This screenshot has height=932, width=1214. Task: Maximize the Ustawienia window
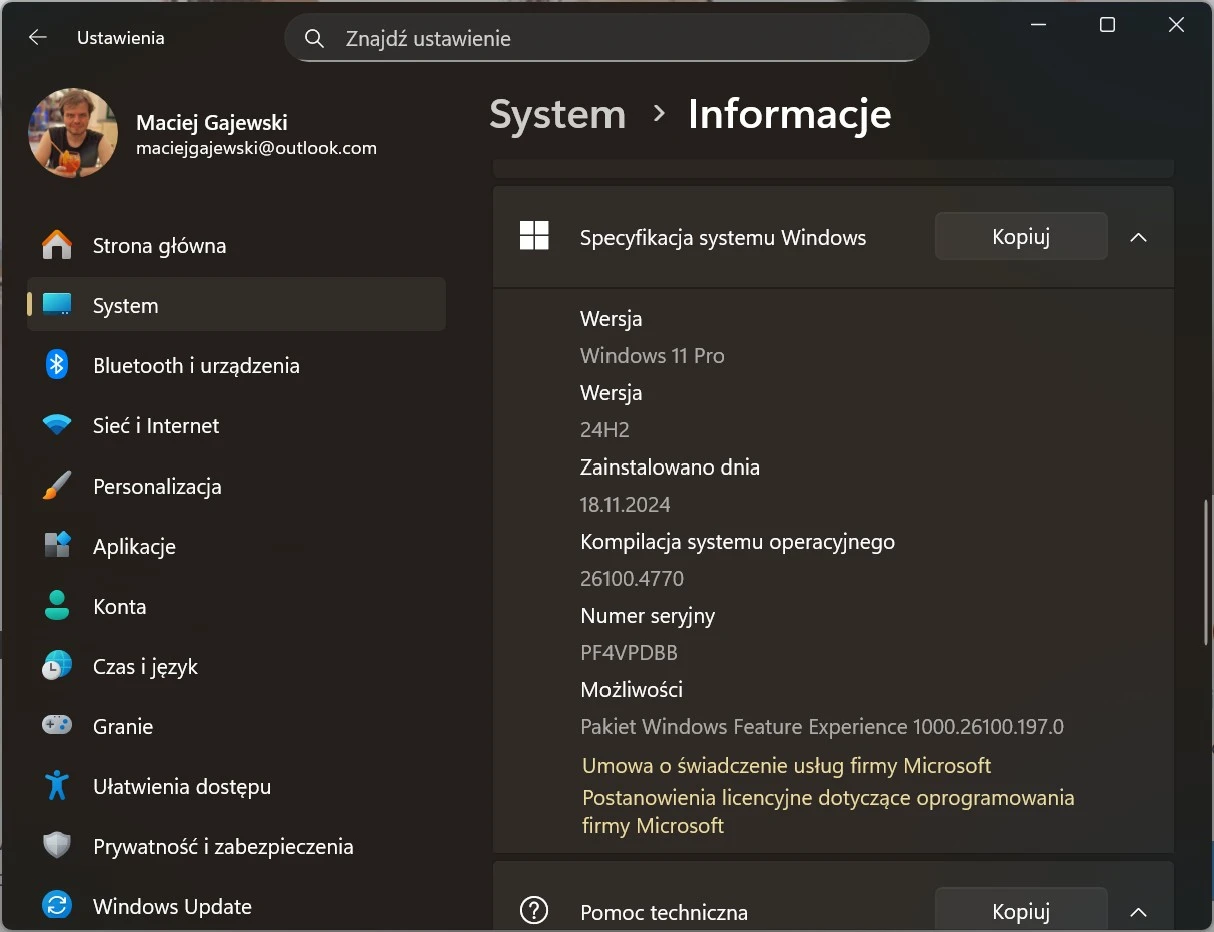pos(1107,25)
